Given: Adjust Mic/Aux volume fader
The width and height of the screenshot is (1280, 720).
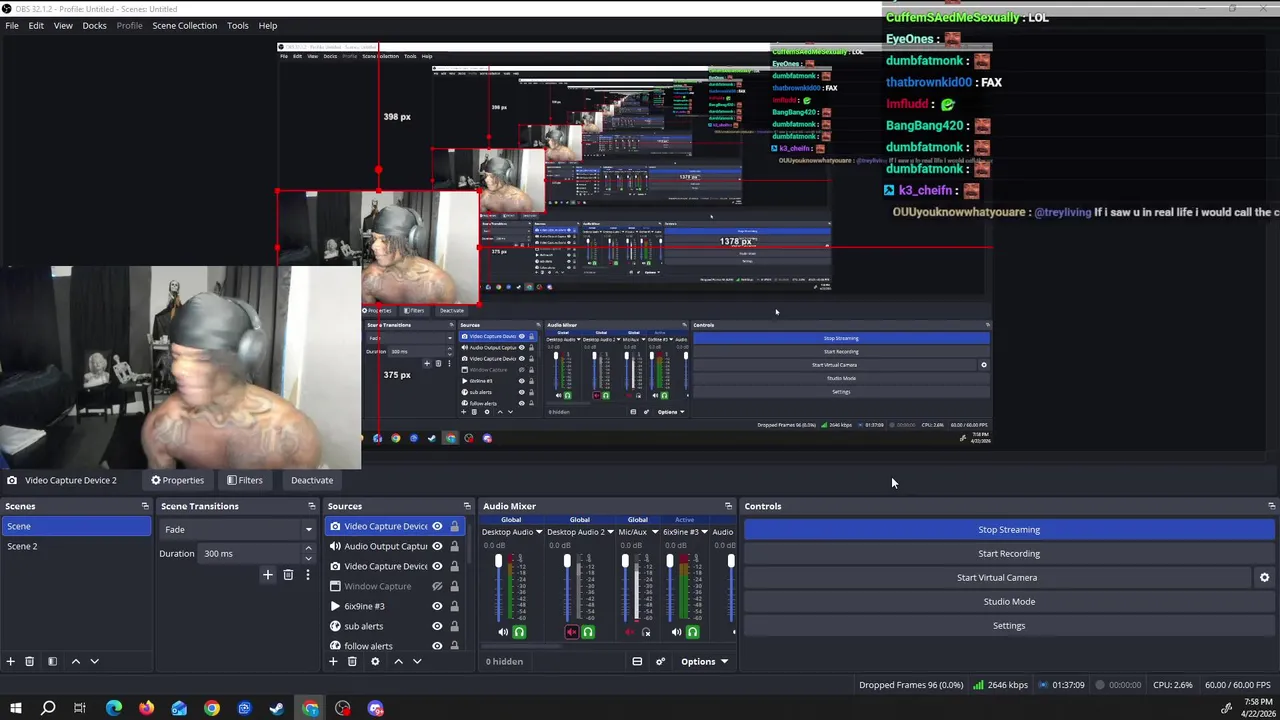Looking at the screenshot, I should 625,562.
